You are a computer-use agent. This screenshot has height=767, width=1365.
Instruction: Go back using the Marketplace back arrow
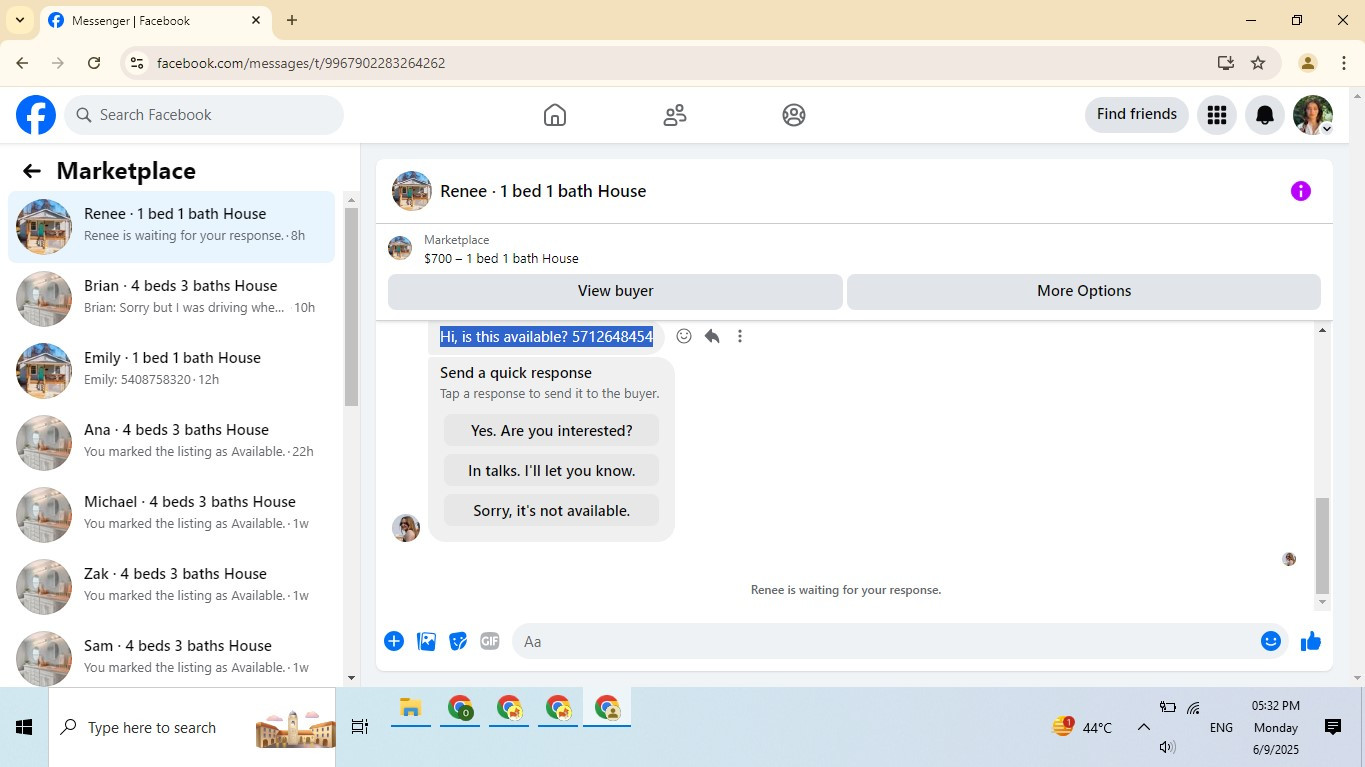coord(32,171)
